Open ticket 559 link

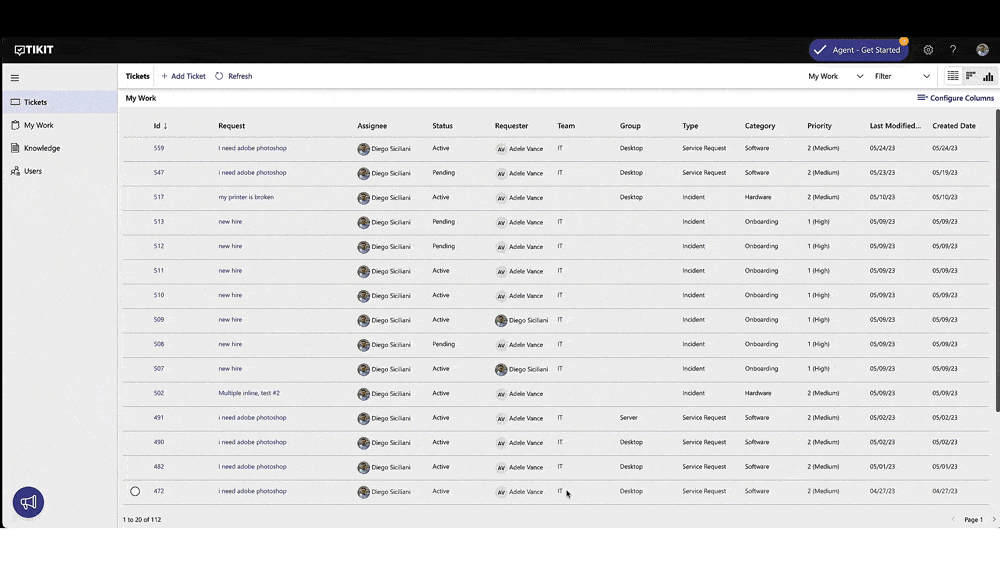click(x=159, y=148)
